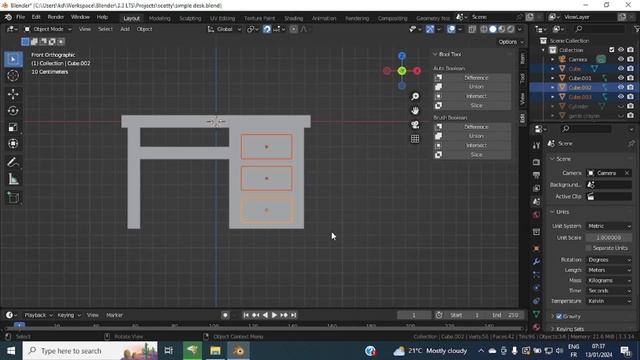The image size is (640, 360).
Task: Toggle camera view with camera icon
Action: click(x=415, y=124)
